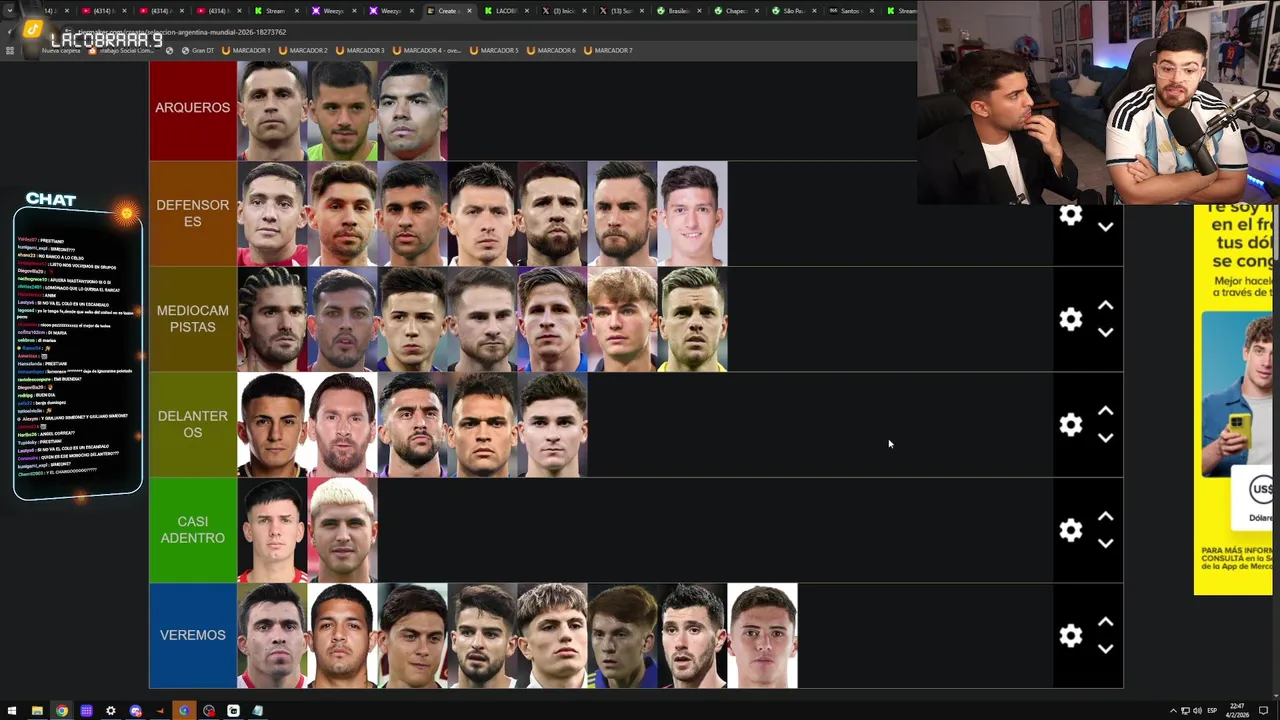Select blond player photo in MEDIOCAMPISTAS row
The width and height of the screenshot is (1280, 720).
(x=622, y=319)
